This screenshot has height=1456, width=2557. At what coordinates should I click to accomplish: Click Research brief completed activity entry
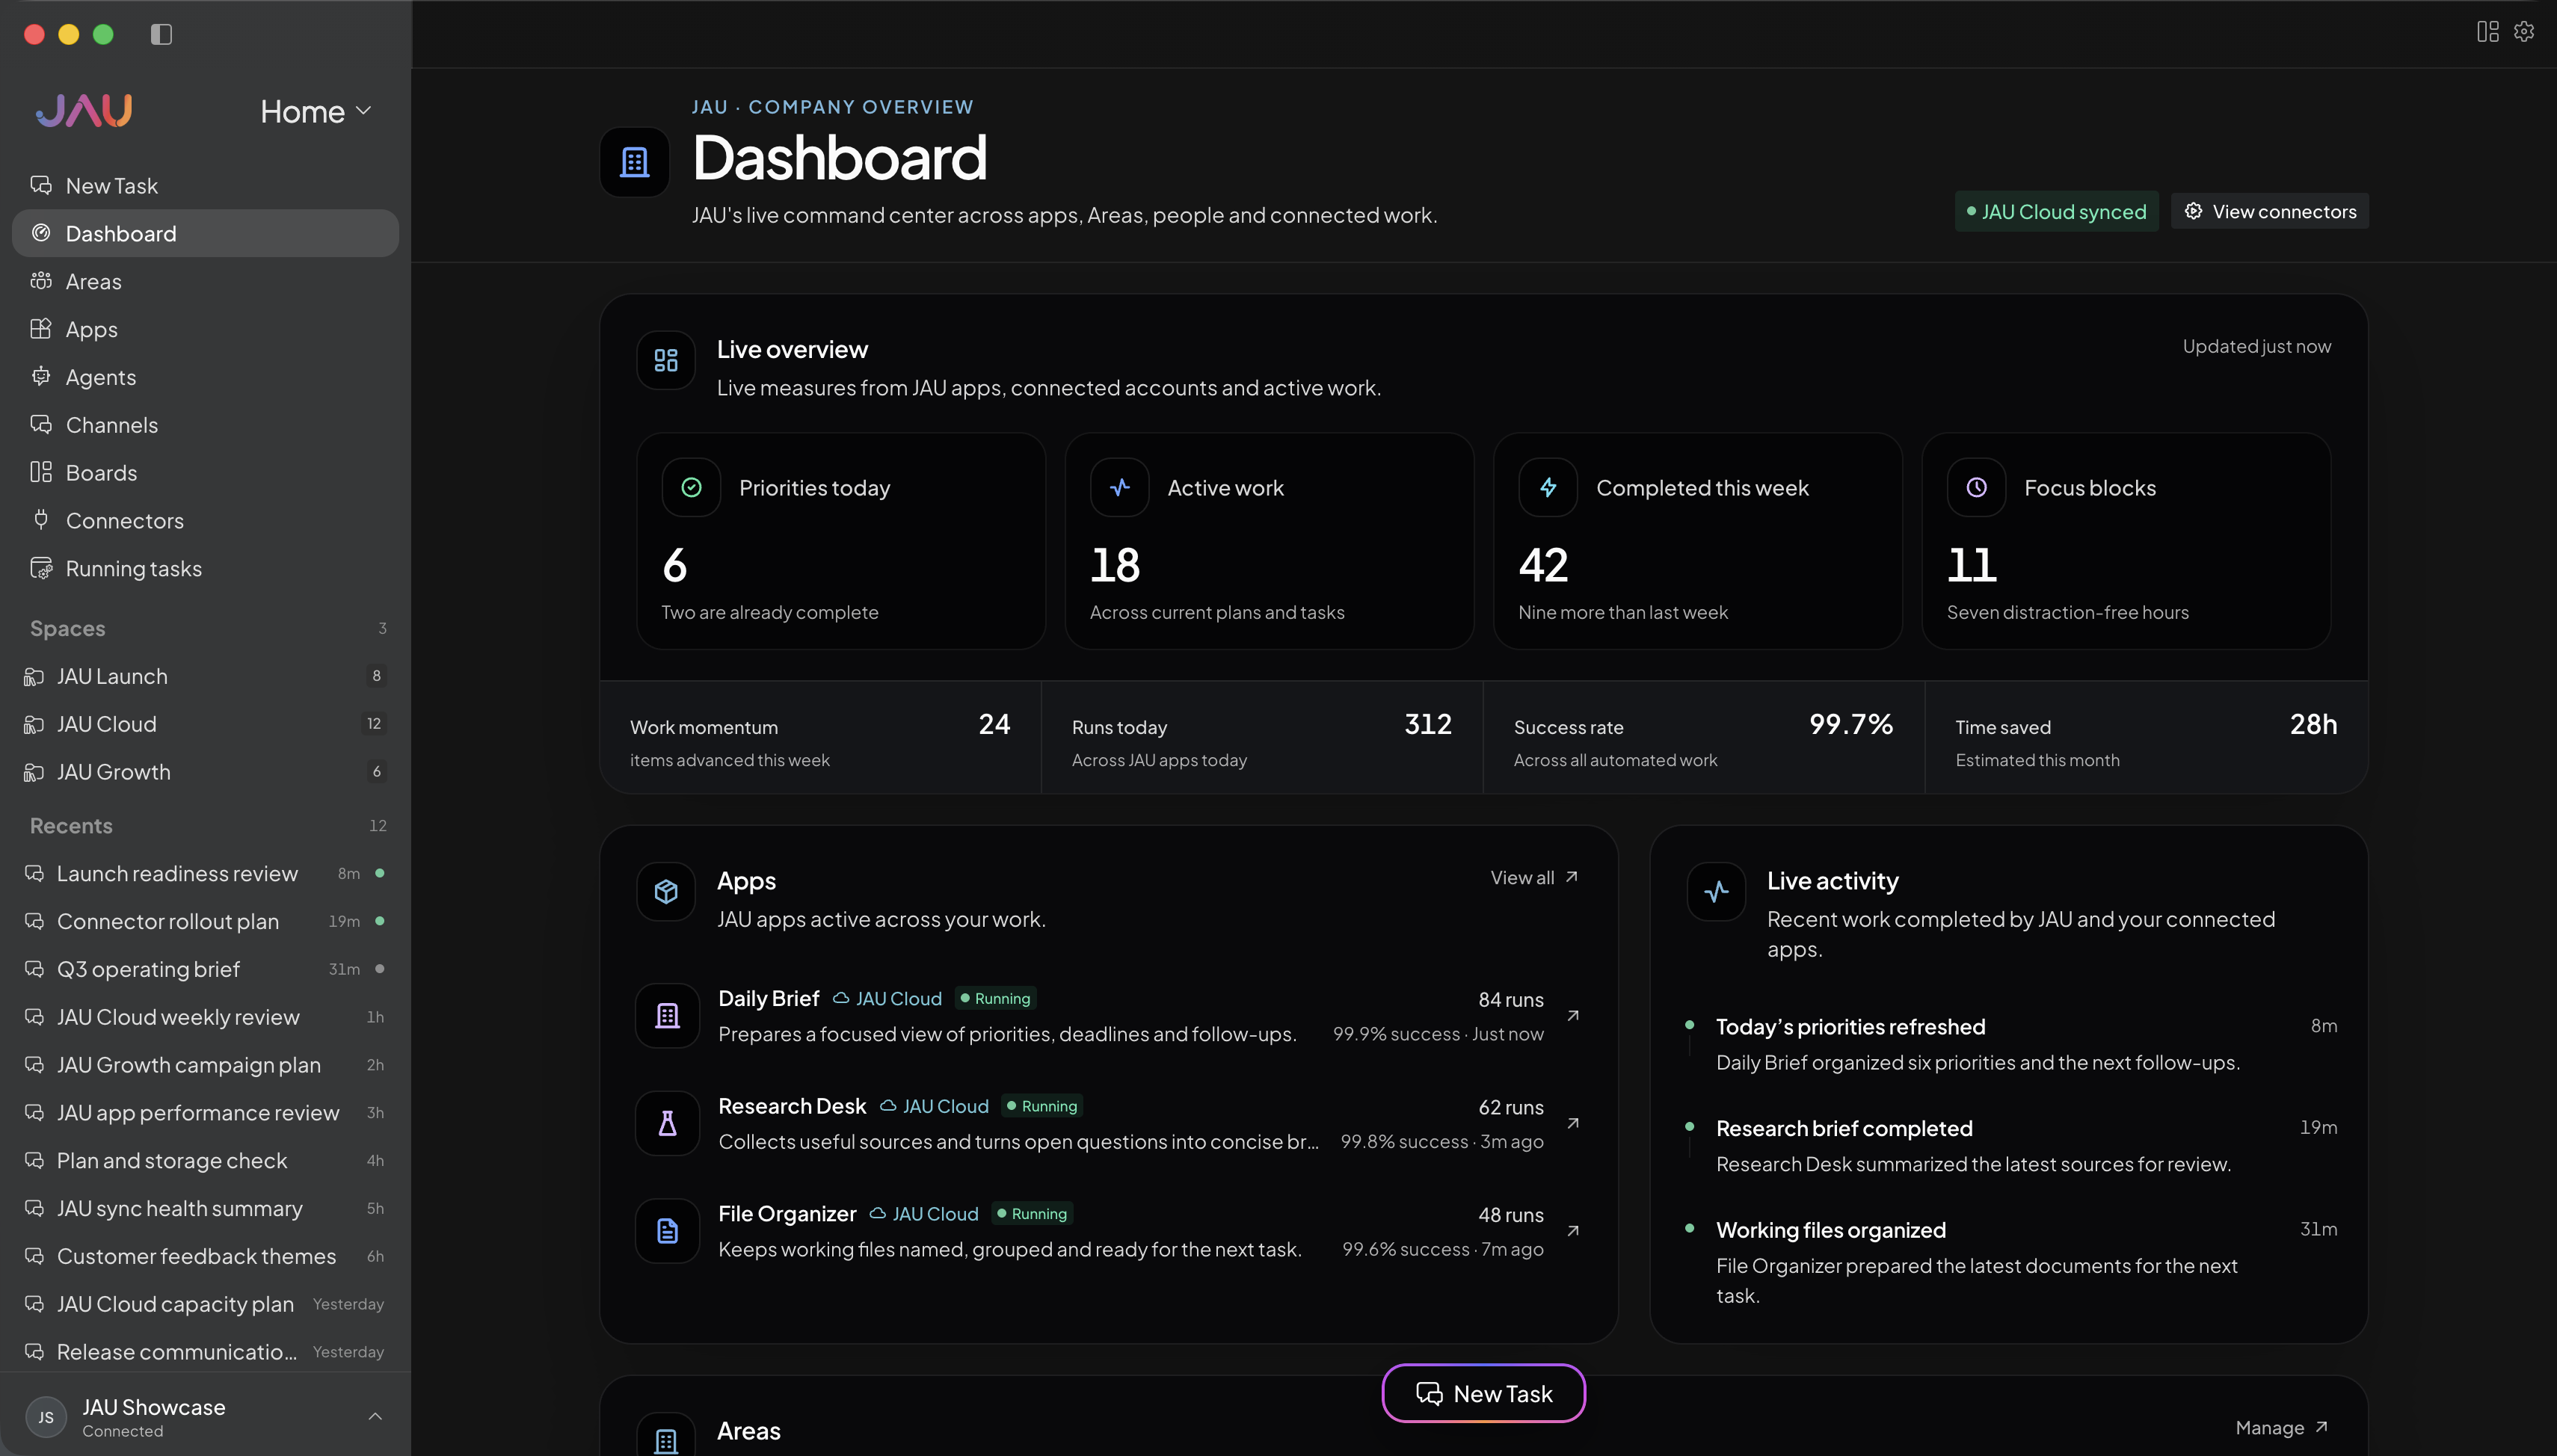coord(2011,1146)
